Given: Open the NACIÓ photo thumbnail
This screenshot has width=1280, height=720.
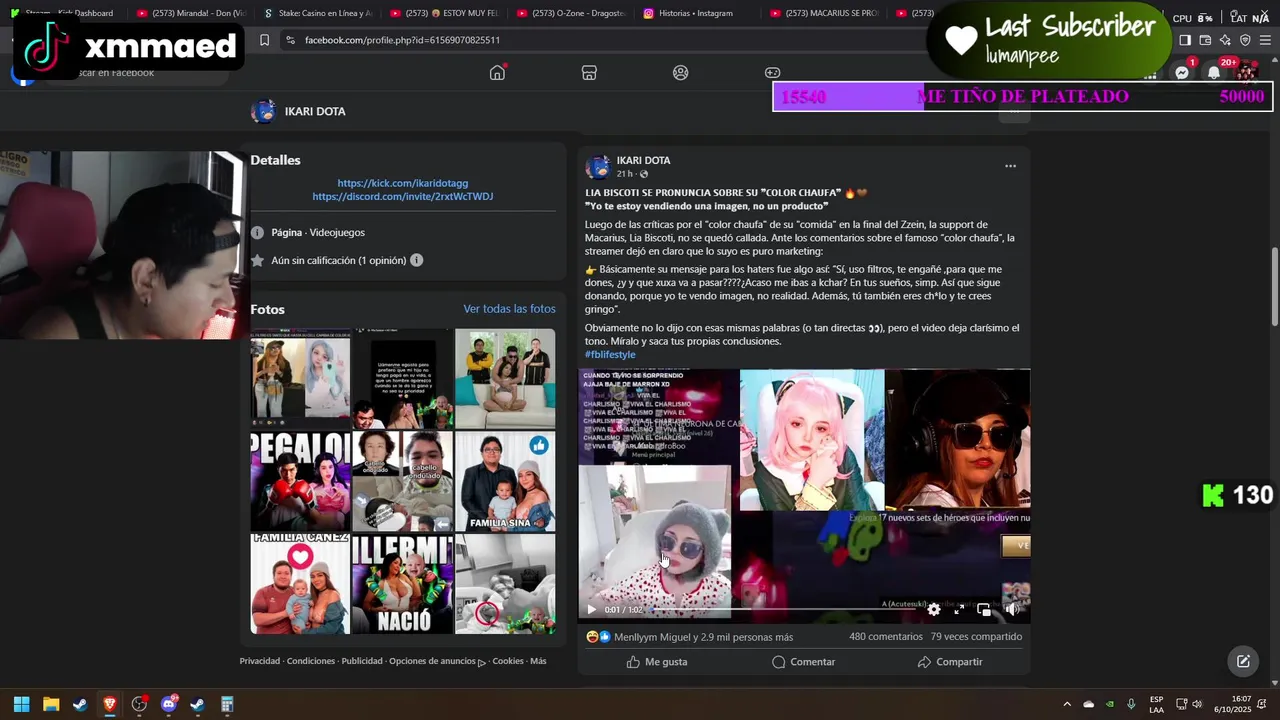Looking at the screenshot, I should coord(402,584).
